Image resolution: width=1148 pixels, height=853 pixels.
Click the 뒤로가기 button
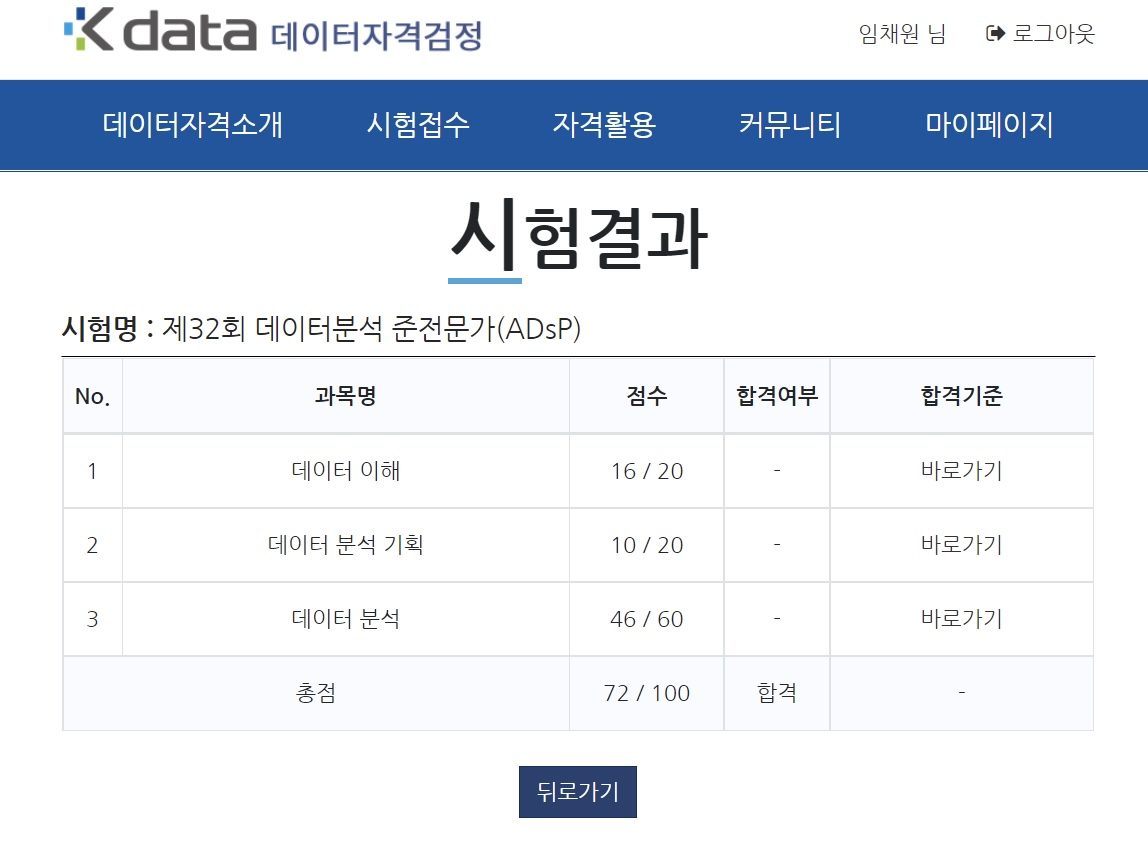[x=578, y=791]
